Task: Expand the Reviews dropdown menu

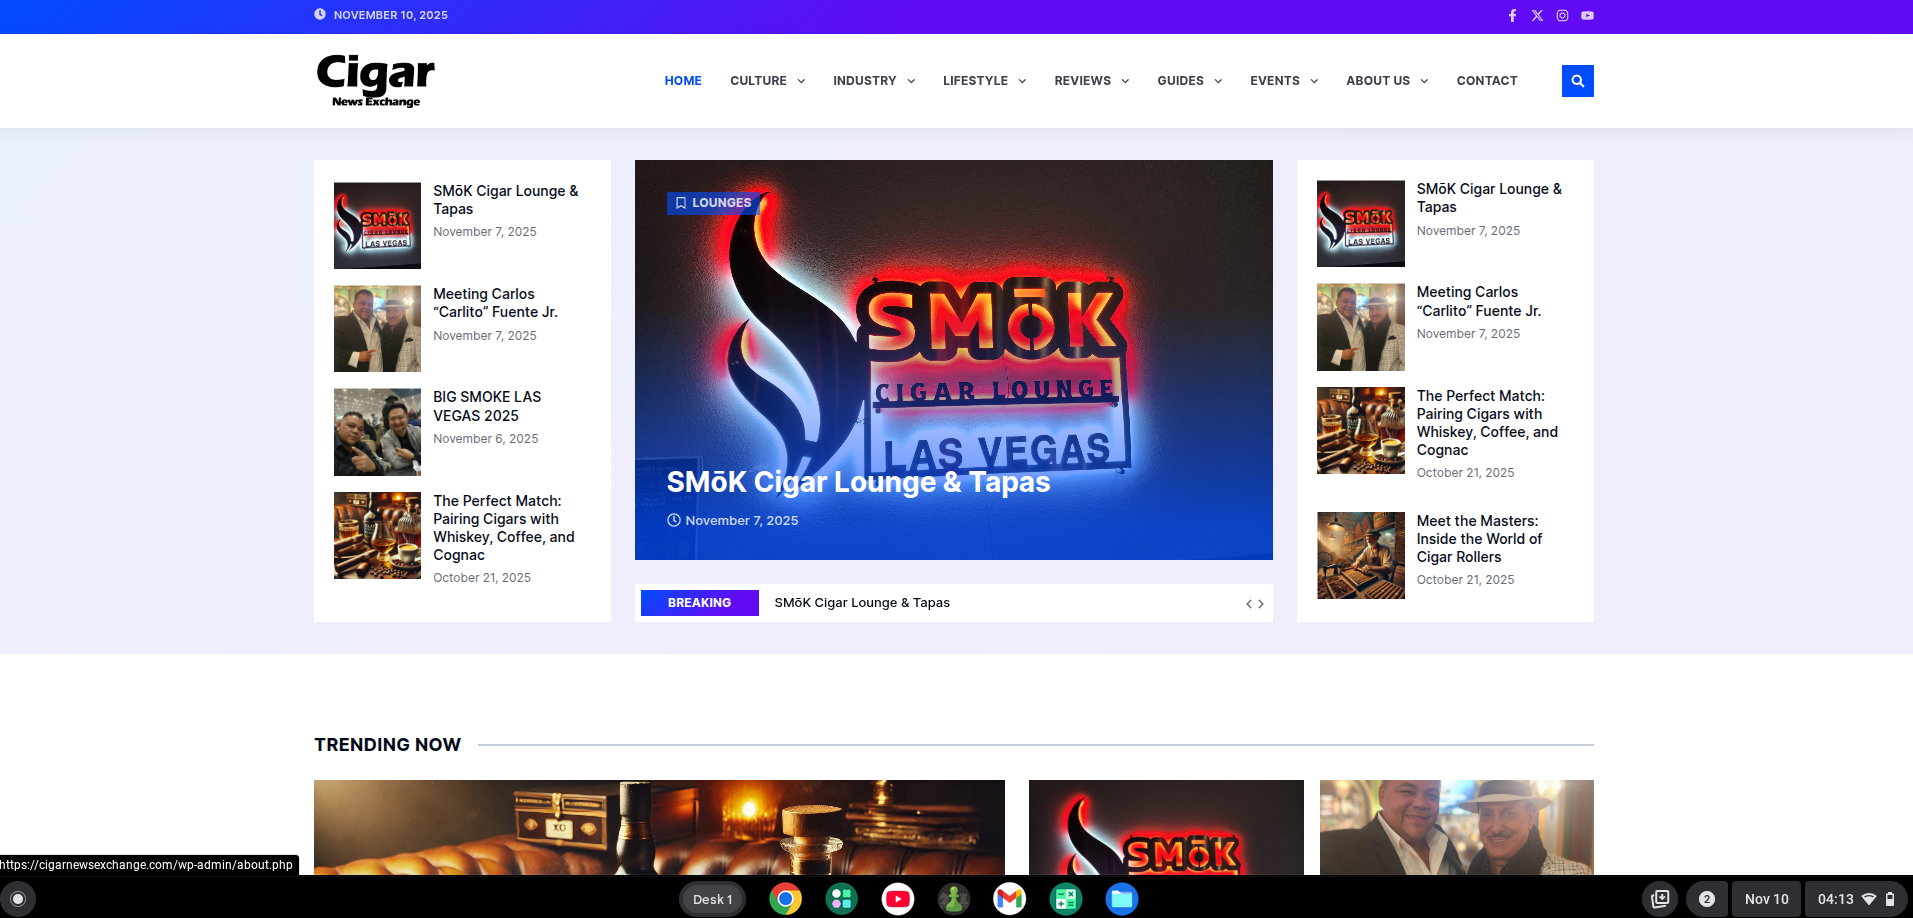Action: [x=1091, y=81]
